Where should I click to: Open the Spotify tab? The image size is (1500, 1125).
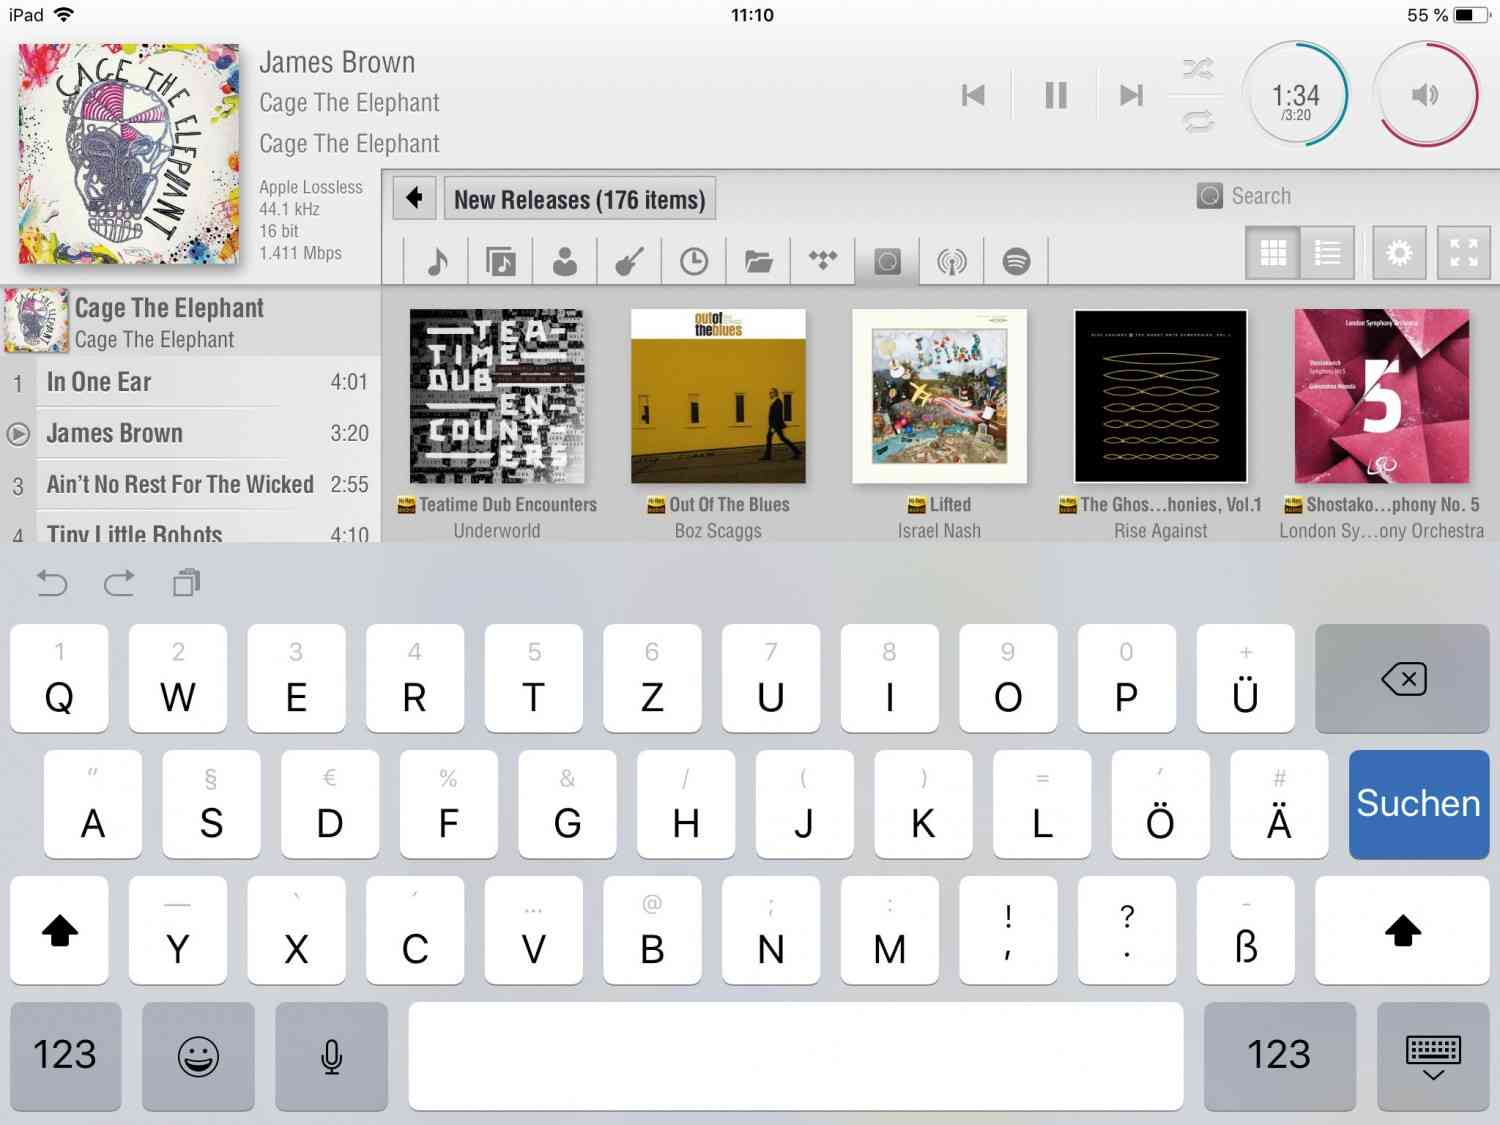[1016, 262]
